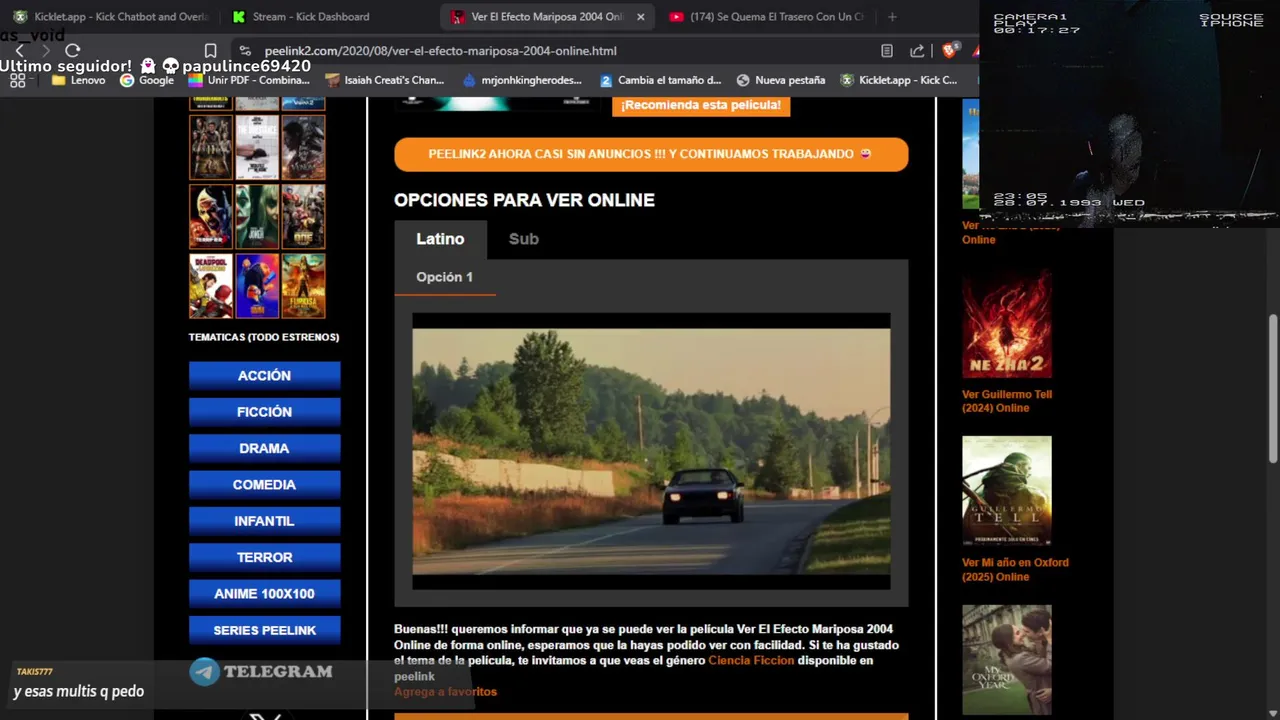
Task: Click TEMATICAS (TODO ESTRENOS) heading
Action: pyautogui.click(x=264, y=337)
